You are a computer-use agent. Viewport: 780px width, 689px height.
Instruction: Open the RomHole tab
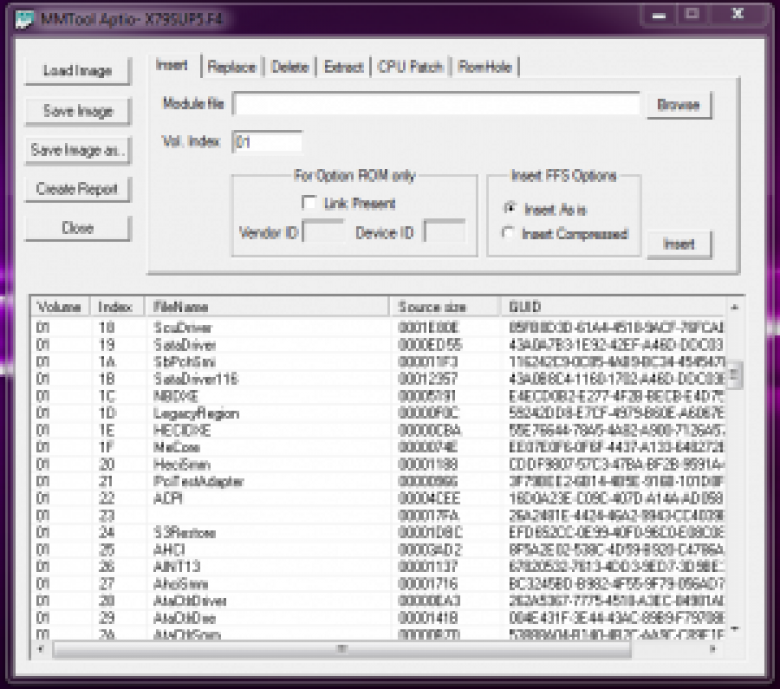pyautogui.click(x=485, y=67)
